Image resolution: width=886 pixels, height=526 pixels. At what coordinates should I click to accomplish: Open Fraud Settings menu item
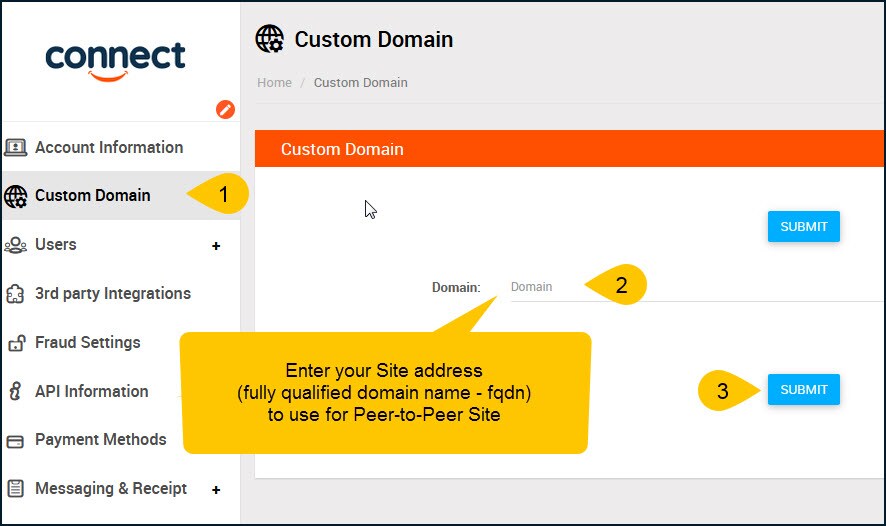88,342
